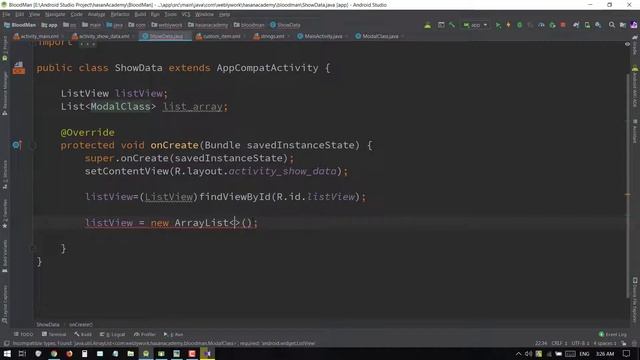
Task: Click the gutter related XML file icon
Action: point(18,68)
